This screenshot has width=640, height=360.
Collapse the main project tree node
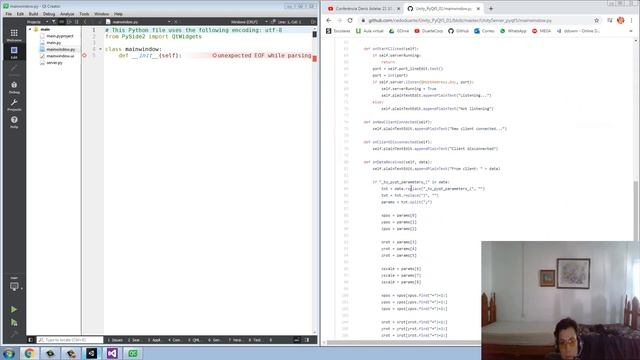[30, 29]
